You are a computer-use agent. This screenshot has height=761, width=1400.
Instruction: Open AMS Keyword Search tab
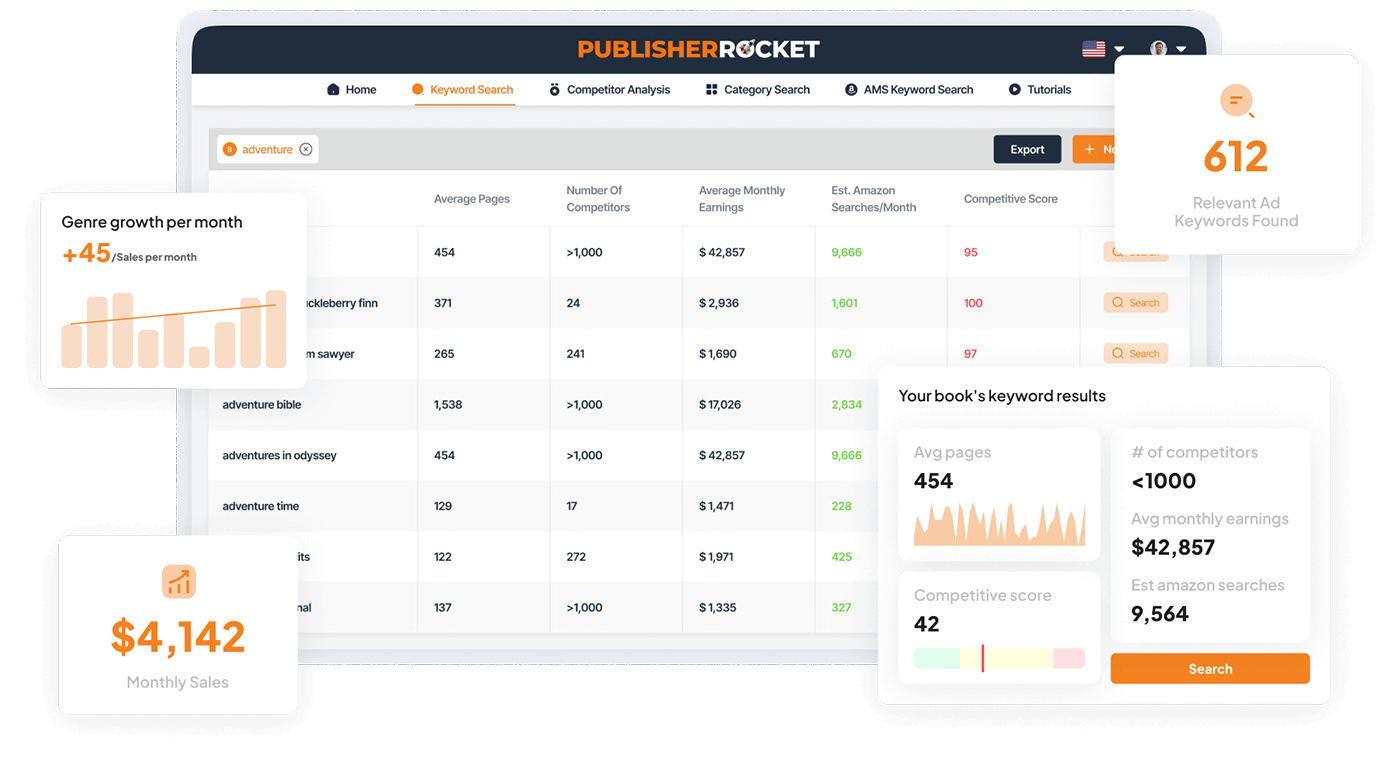click(x=909, y=90)
